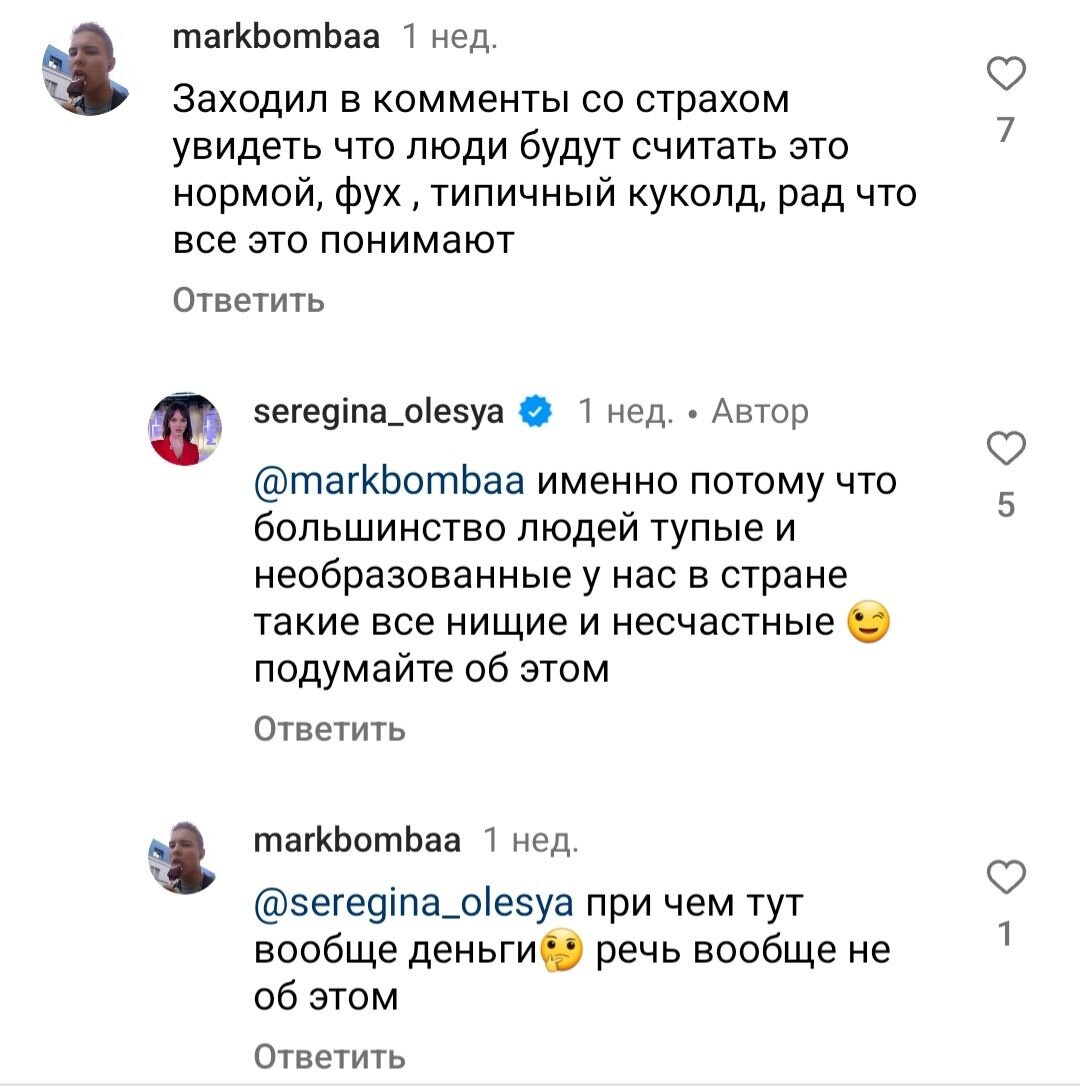Screen dimensions: 1080x1086
Task: Click markbombaa's avatar on his bottom comment
Action: pos(185,855)
